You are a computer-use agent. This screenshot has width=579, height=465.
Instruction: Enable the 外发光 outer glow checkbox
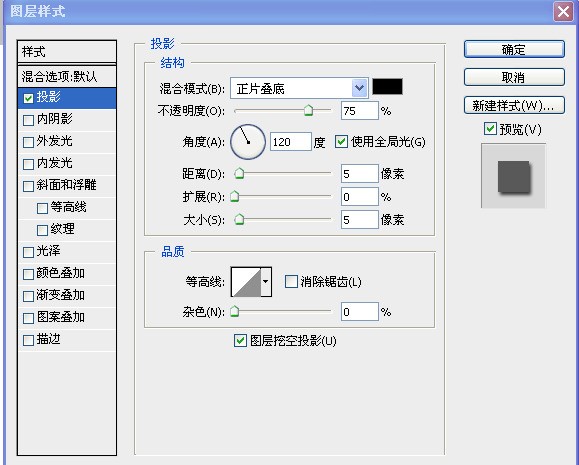tap(28, 142)
